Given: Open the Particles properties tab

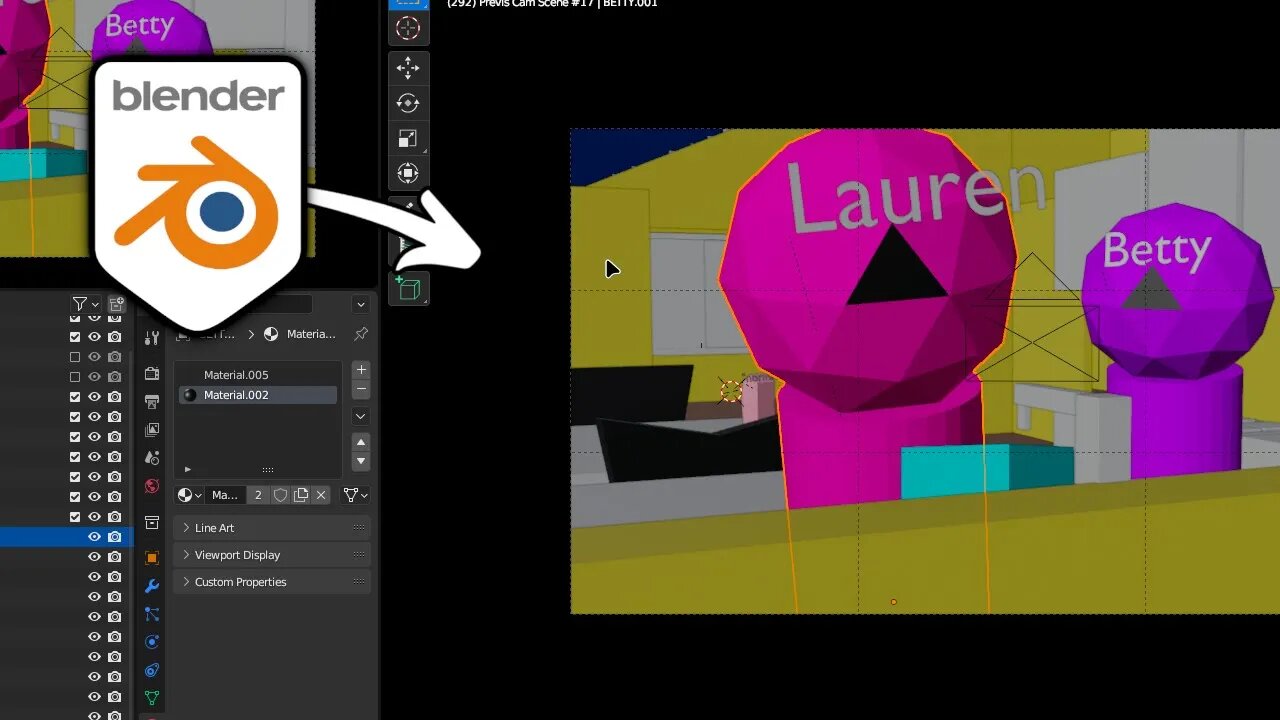Looking at the screenshot, I should point(152,614).
